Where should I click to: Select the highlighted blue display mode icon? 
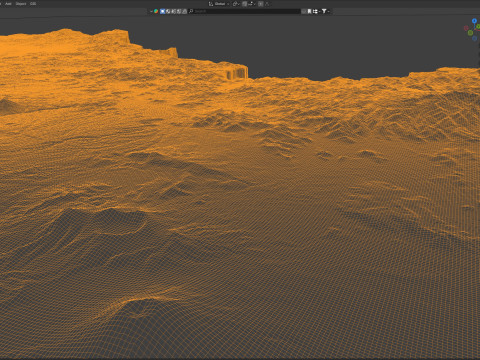tap(162, 11)
